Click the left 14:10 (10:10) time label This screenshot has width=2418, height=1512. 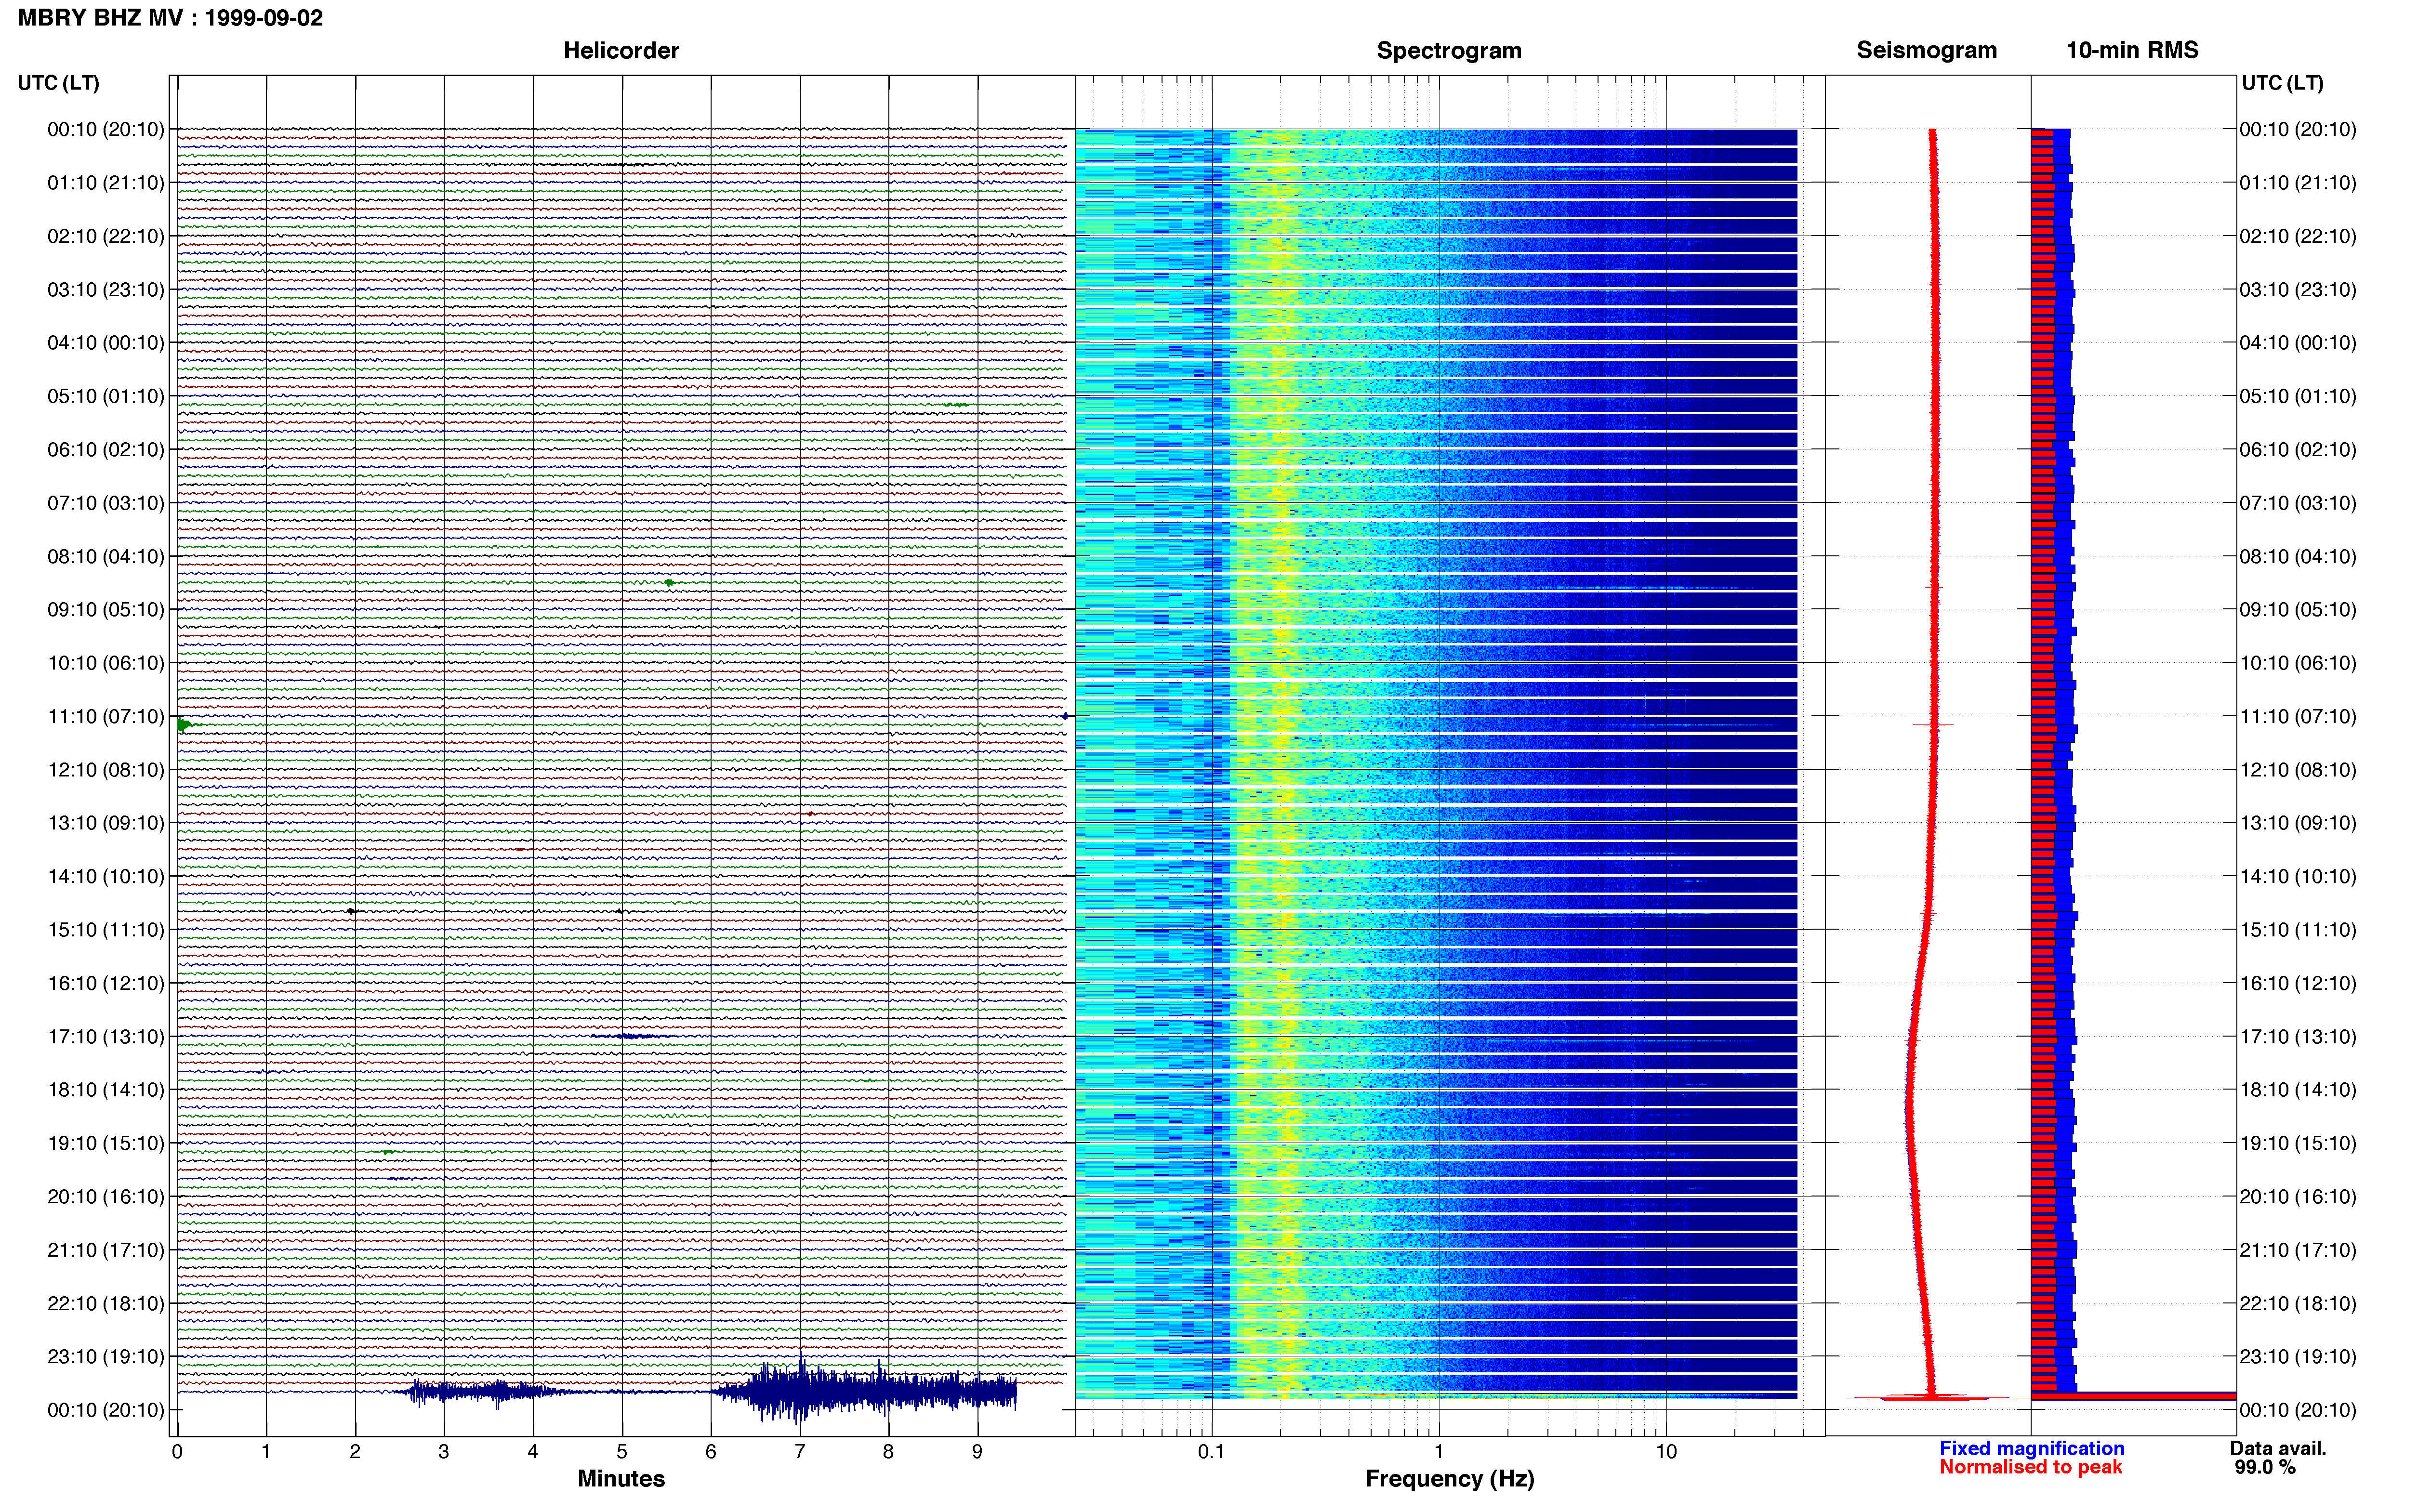[106, 877]
